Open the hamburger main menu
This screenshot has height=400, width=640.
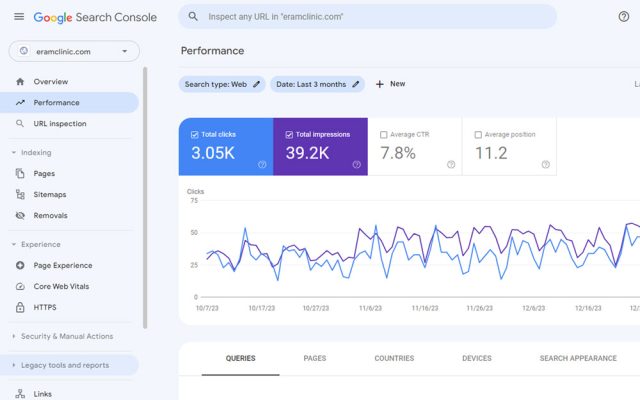pyautogui.click(x=18, y=17)
